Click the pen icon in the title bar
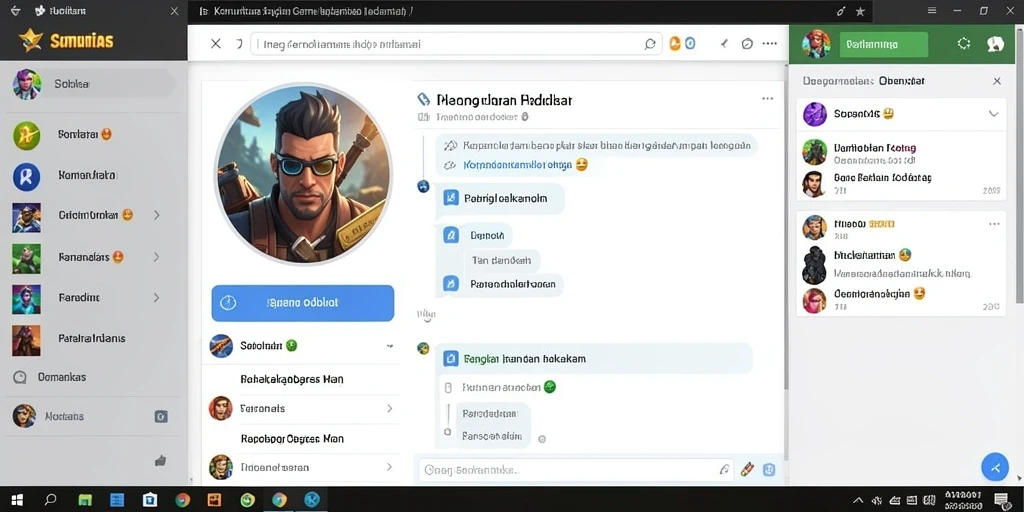The height and width of the screenshot is (512, 1024). coord(841,11)
